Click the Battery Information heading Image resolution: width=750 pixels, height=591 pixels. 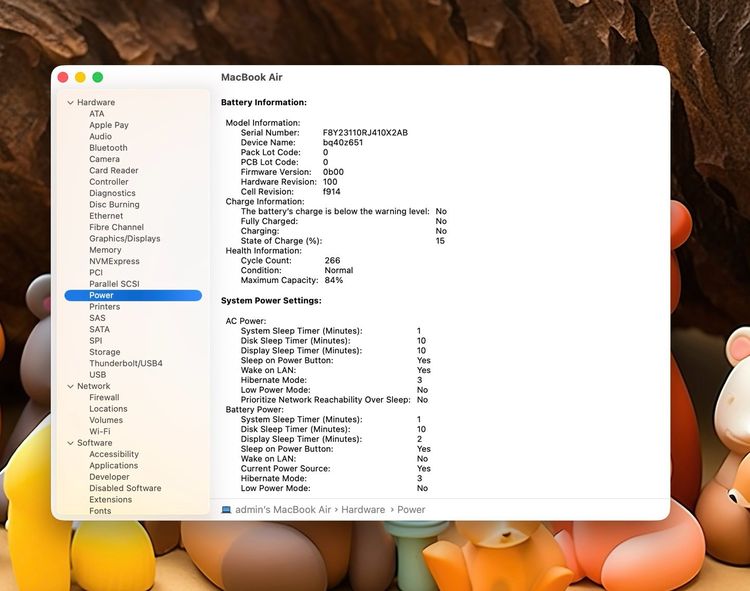264,102
